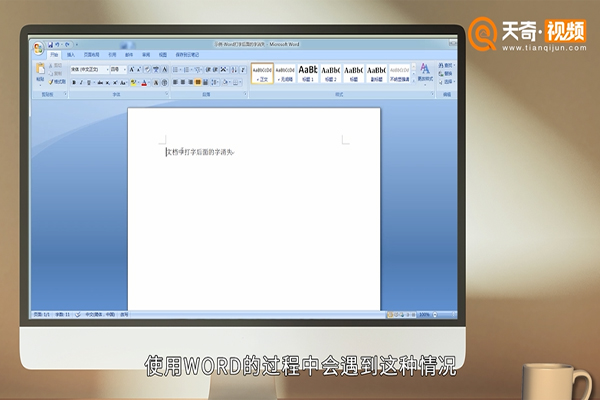This screenshot has height=400, width=600.
Task: Undo last action in Quick Access toolbar
Action: point(58,45)
